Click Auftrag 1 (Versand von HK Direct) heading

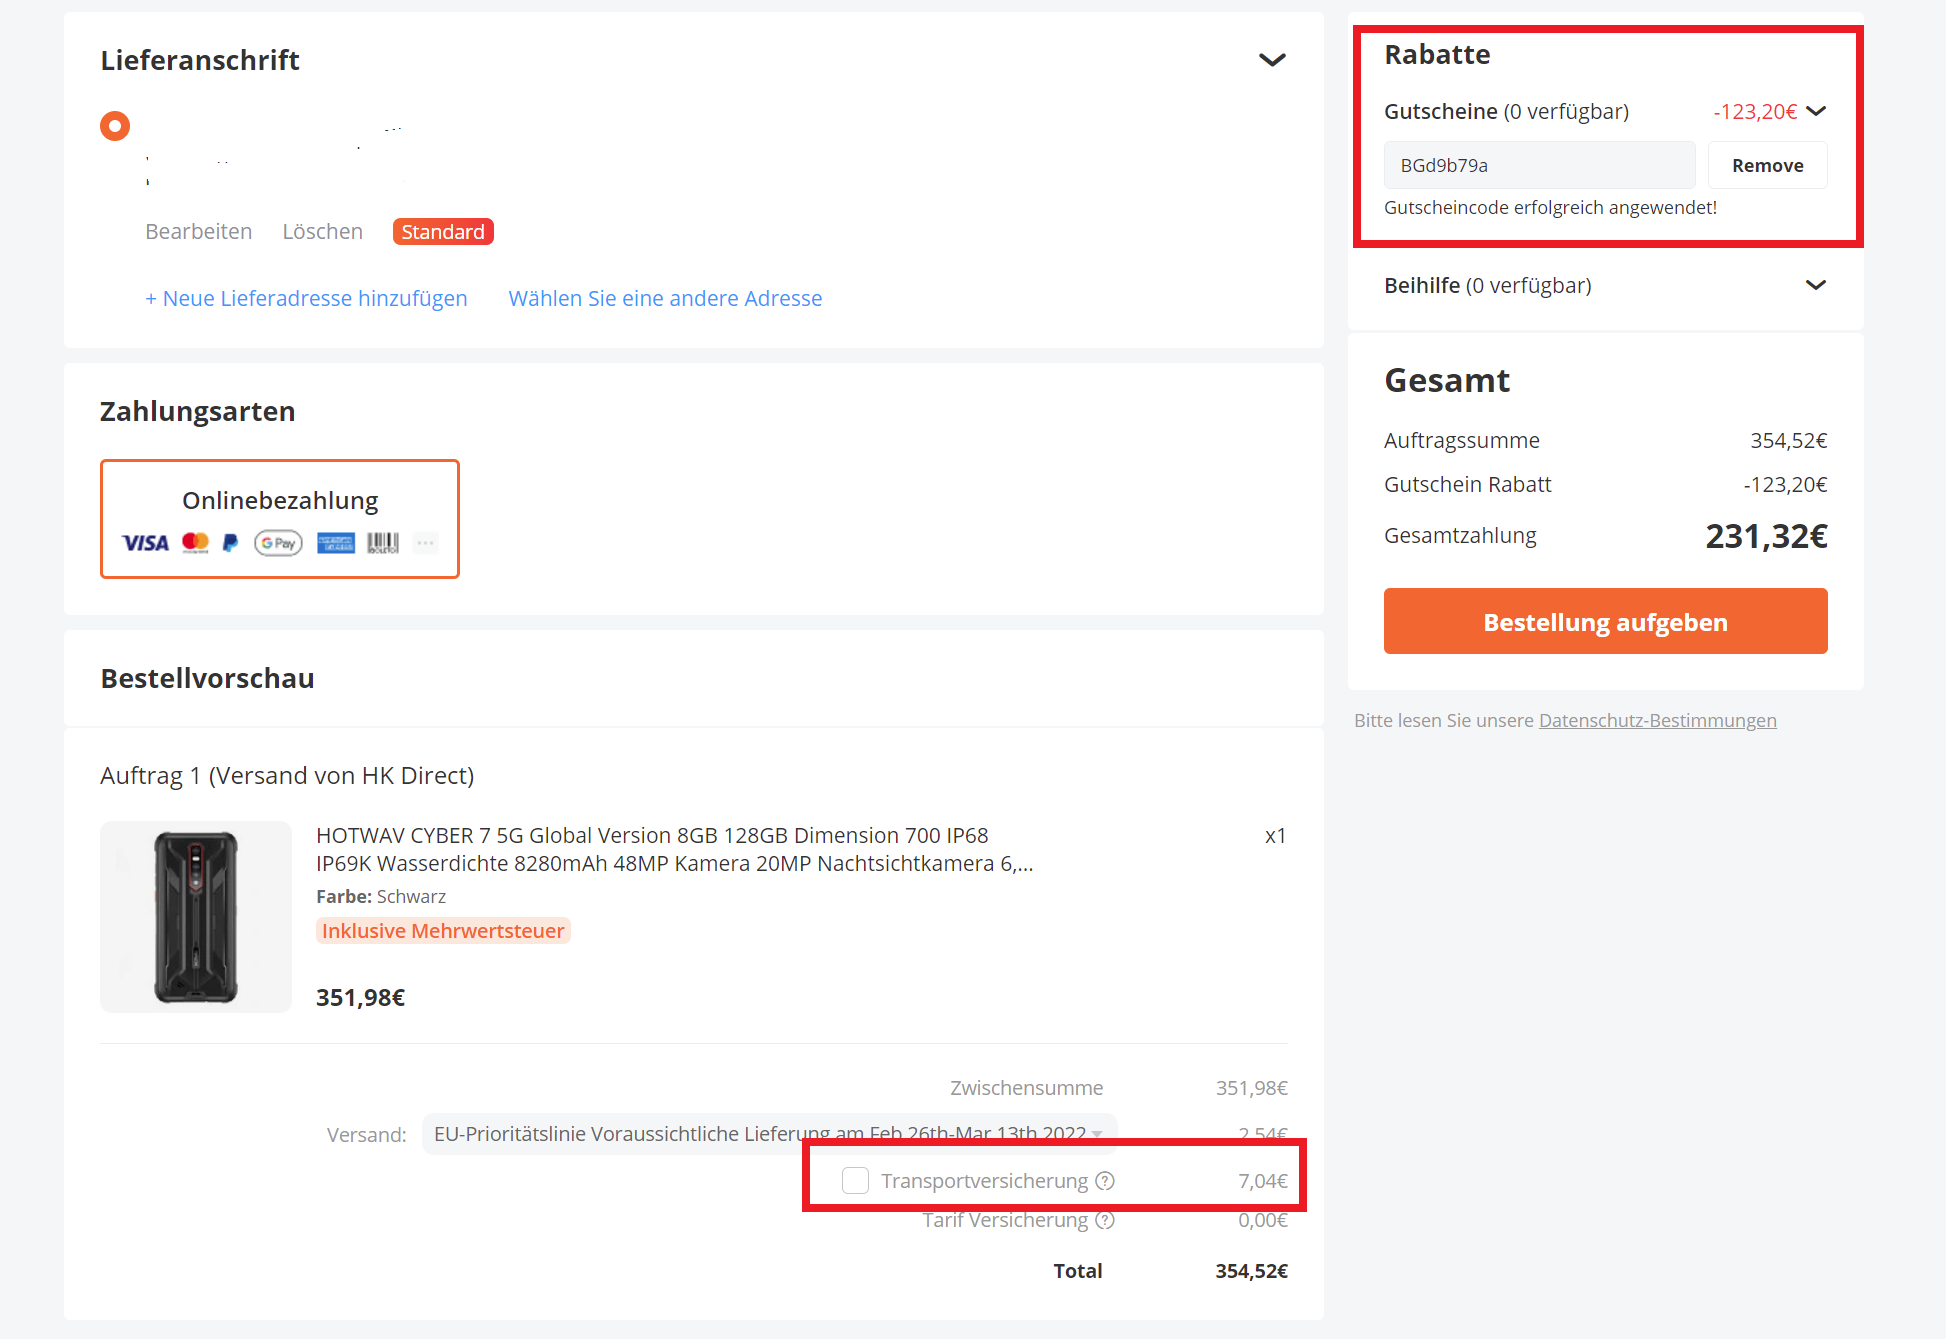(287, 775)
